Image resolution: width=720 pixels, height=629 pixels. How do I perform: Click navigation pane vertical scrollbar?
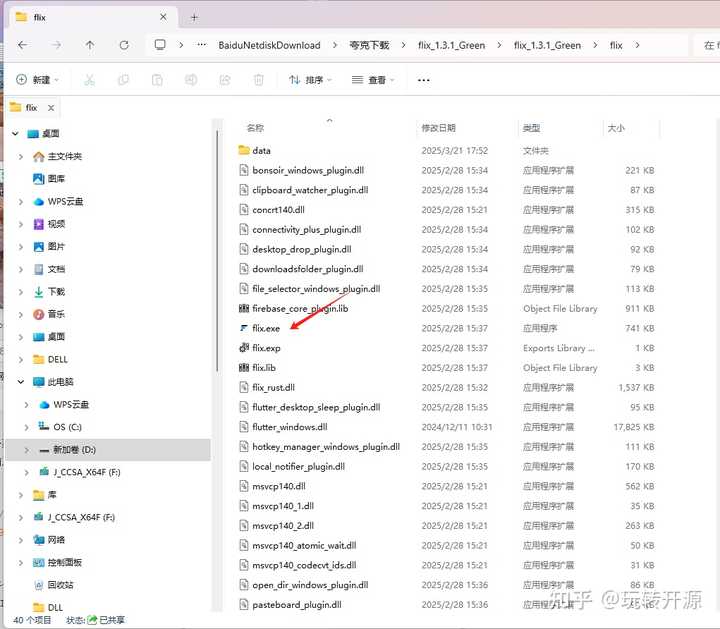[x=217, y=251]
